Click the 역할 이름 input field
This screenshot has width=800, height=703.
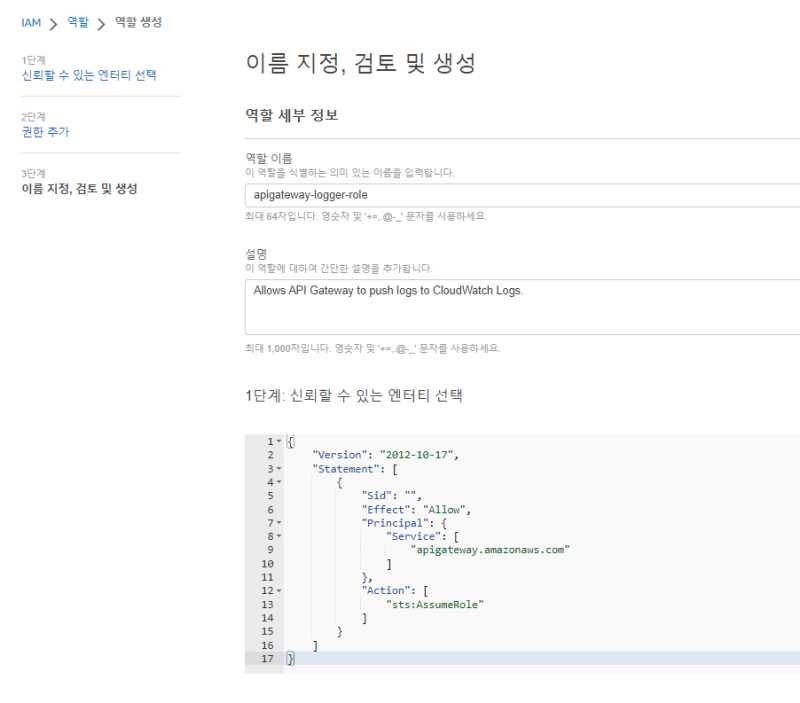(x=521, y=195)
